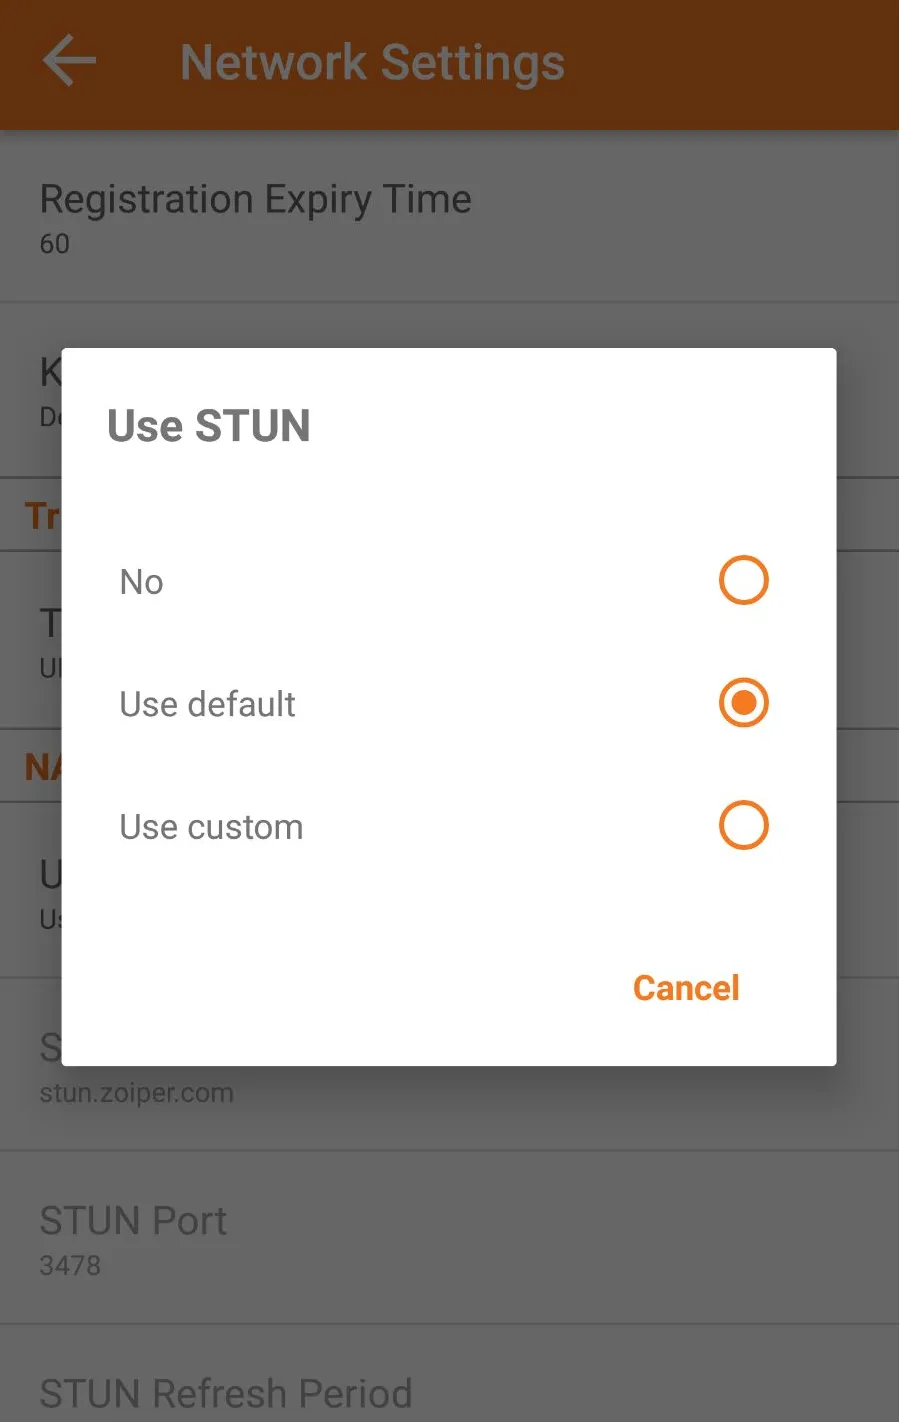
Task: Click the partially hidden "Tr" section header
Action: 41,516
